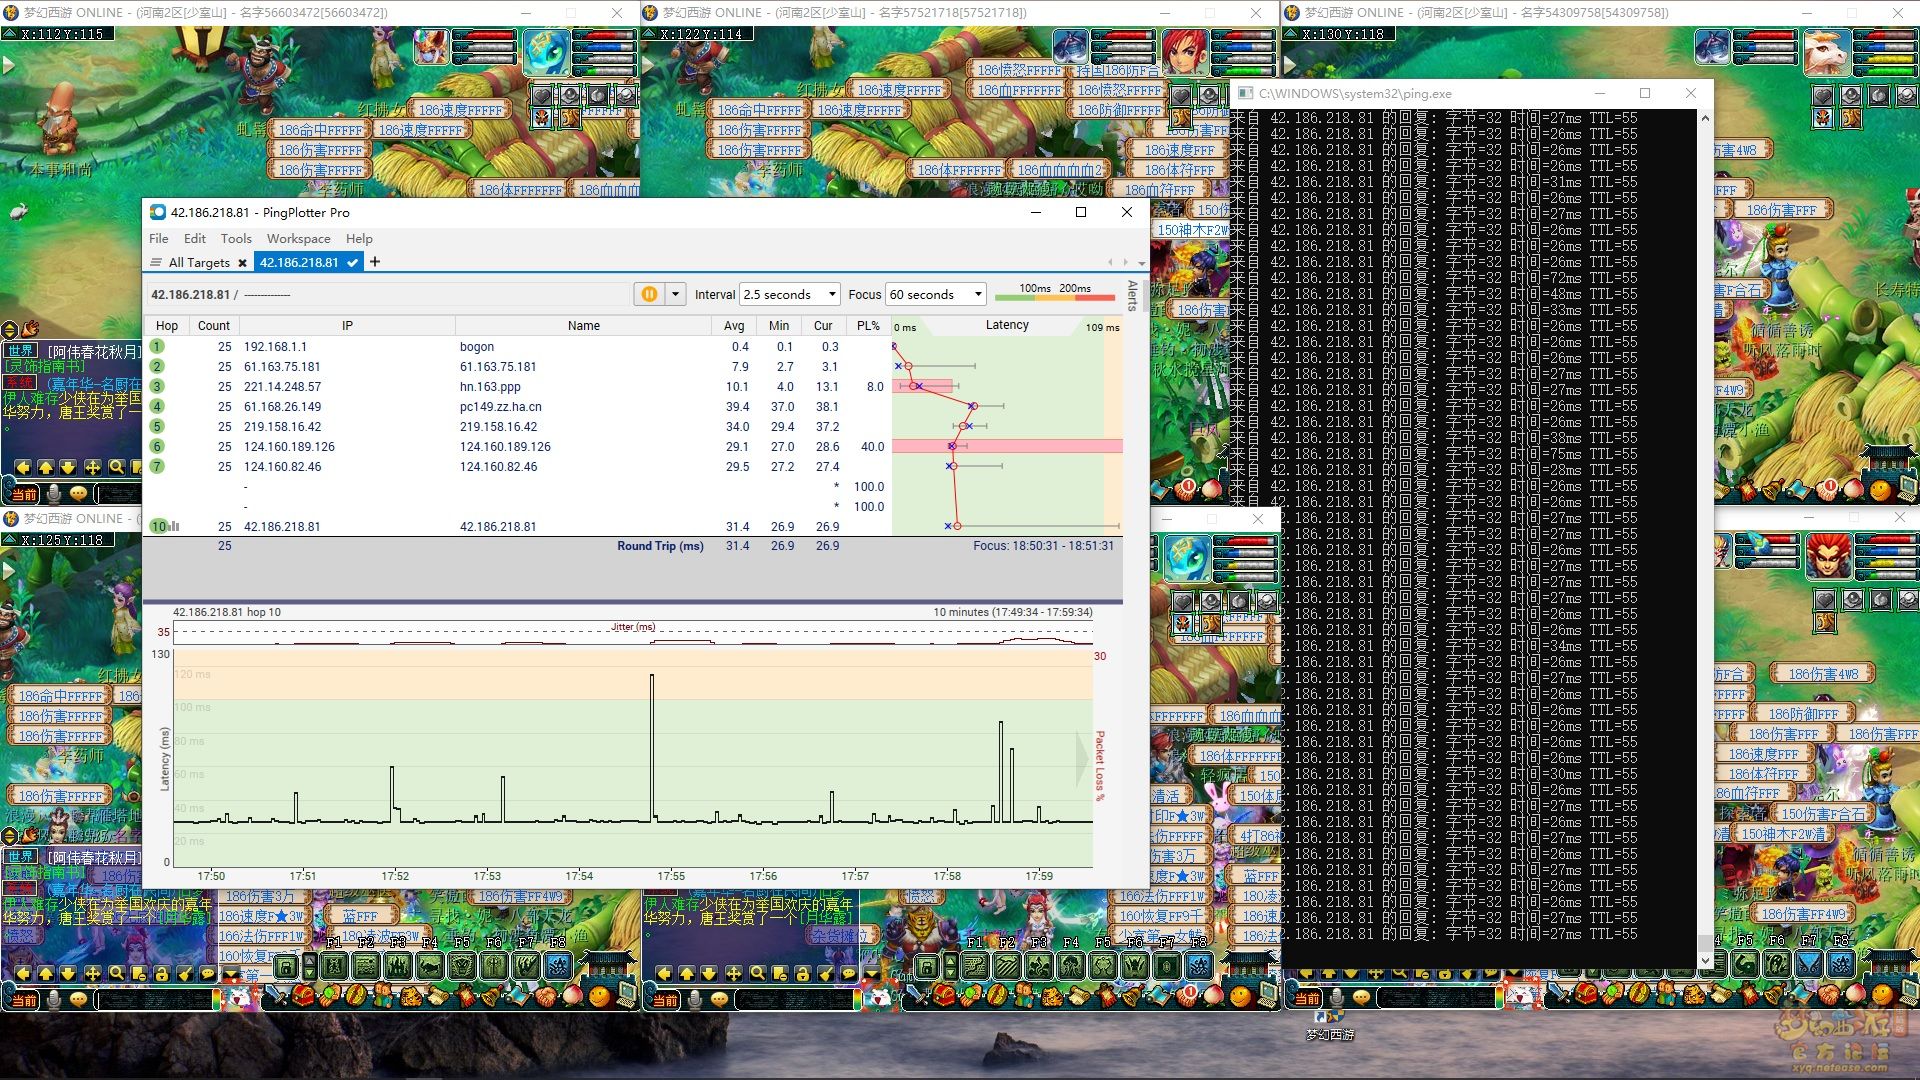Click the red-haired character portrait in window 57521718
This screenshot has width=1920, height=1080.
[x=1185, y=52]
